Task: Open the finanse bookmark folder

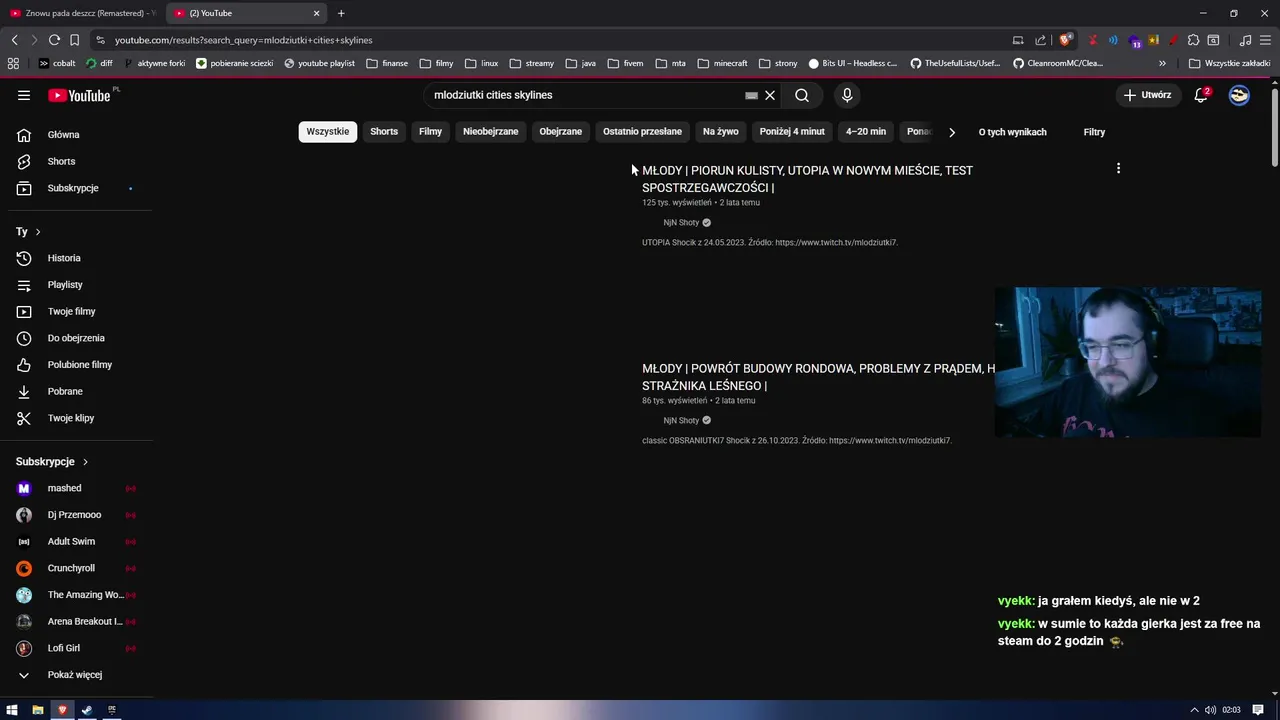Action: pos(387,63)
